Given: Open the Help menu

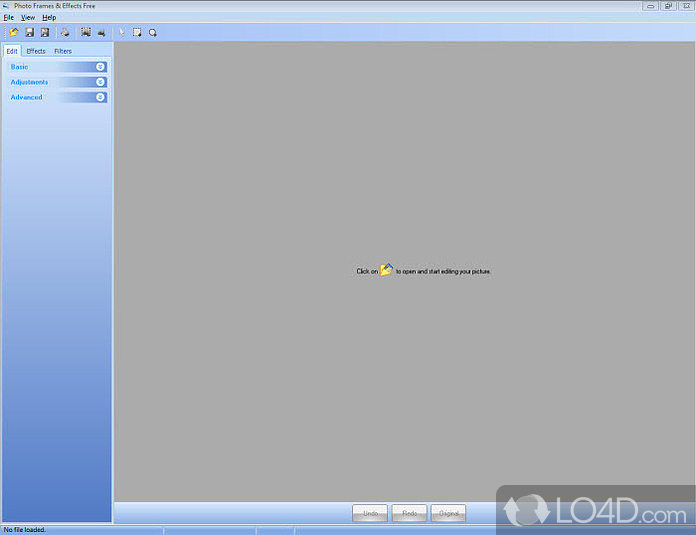Looking at the screenshot, I should point(49,18).
